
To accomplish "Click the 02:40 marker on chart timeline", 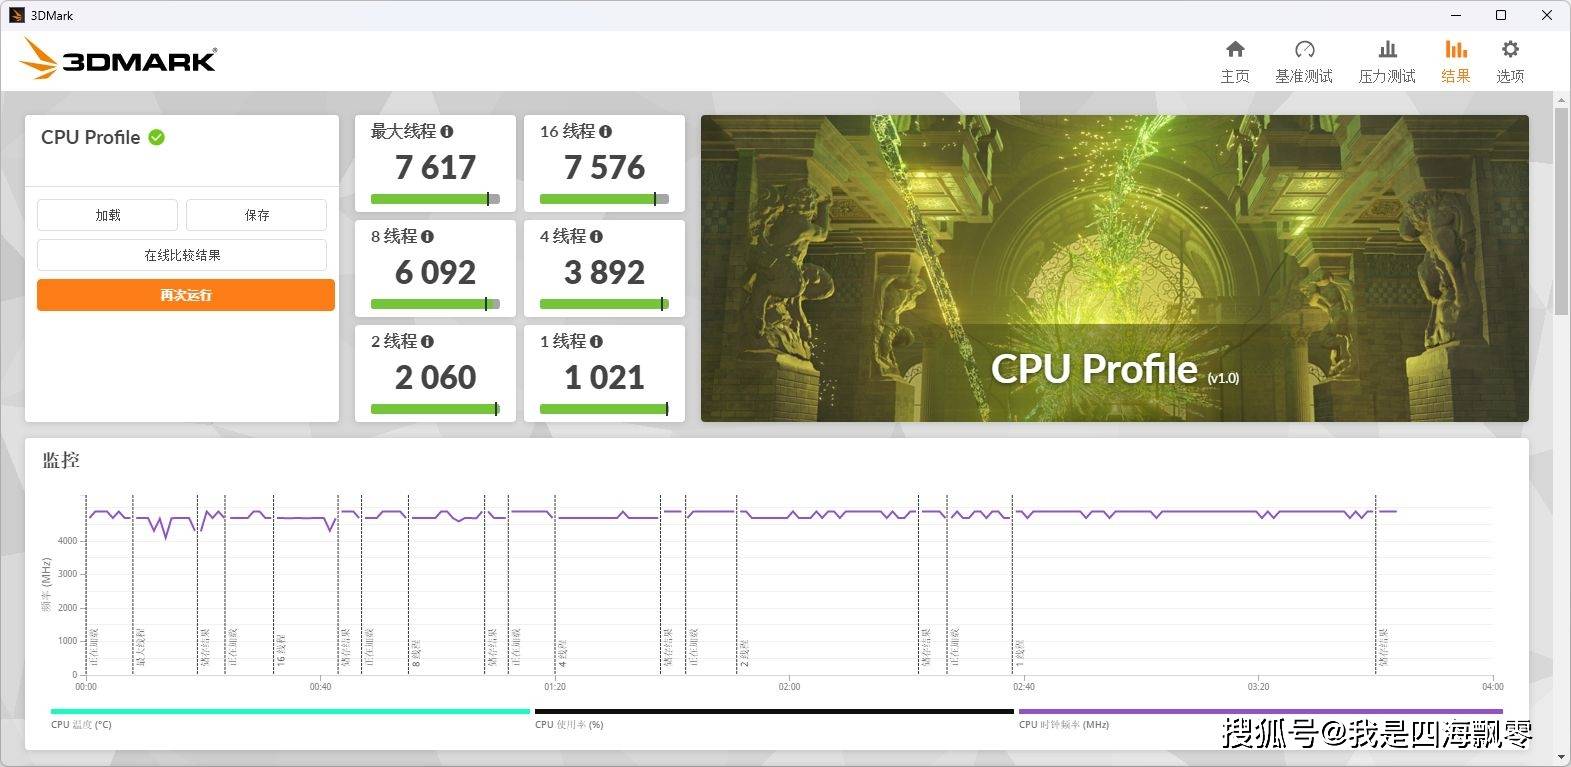I will pos(1024,686).
